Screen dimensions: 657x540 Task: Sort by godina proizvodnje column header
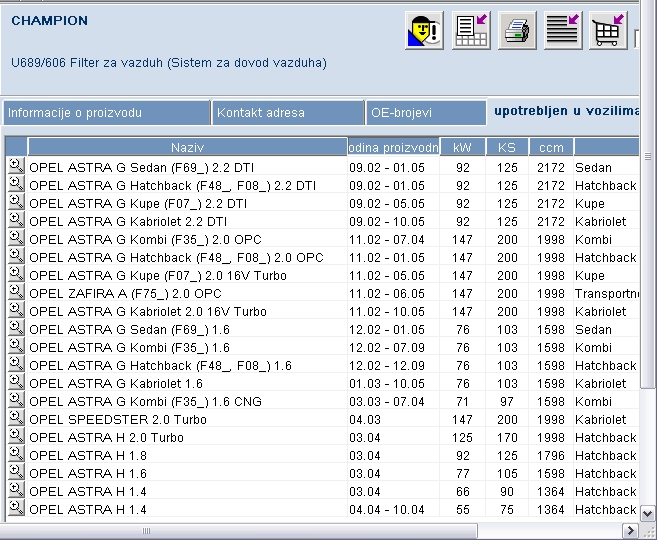tap(393, 147)
